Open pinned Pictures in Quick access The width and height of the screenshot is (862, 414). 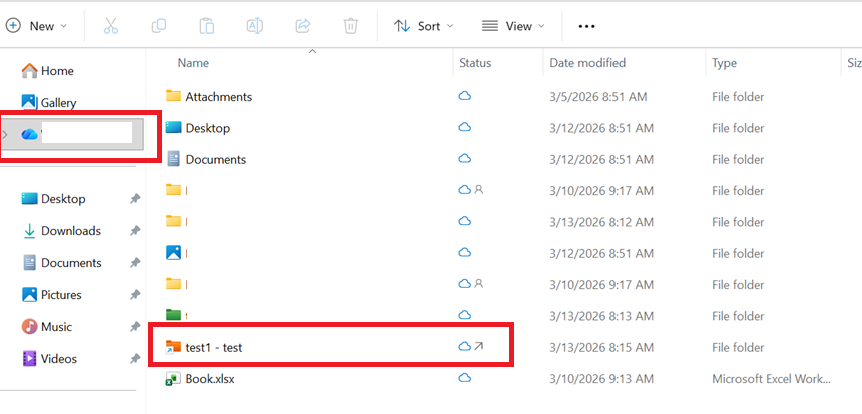(51, 295)
